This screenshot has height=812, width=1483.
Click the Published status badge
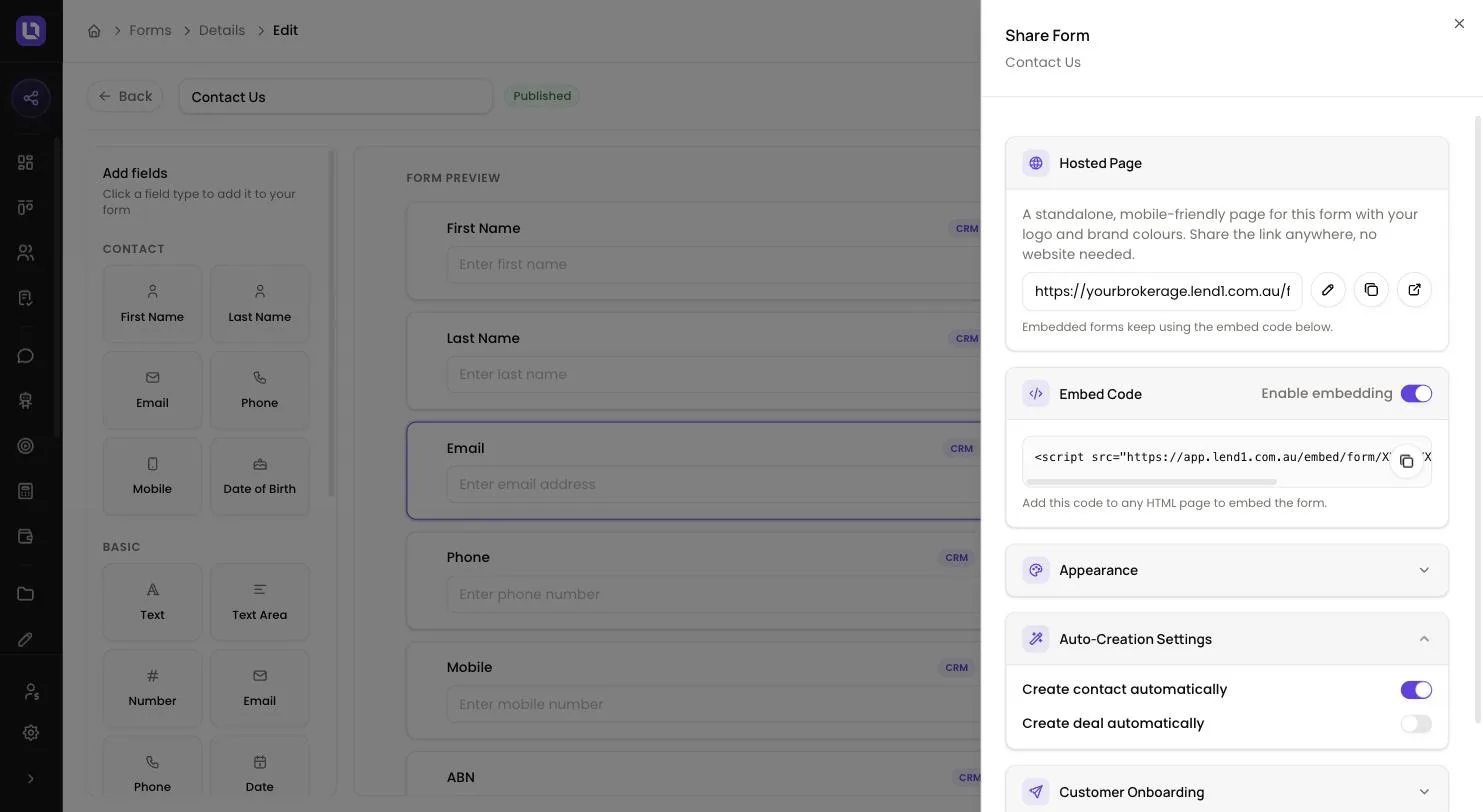coord(542,96)
